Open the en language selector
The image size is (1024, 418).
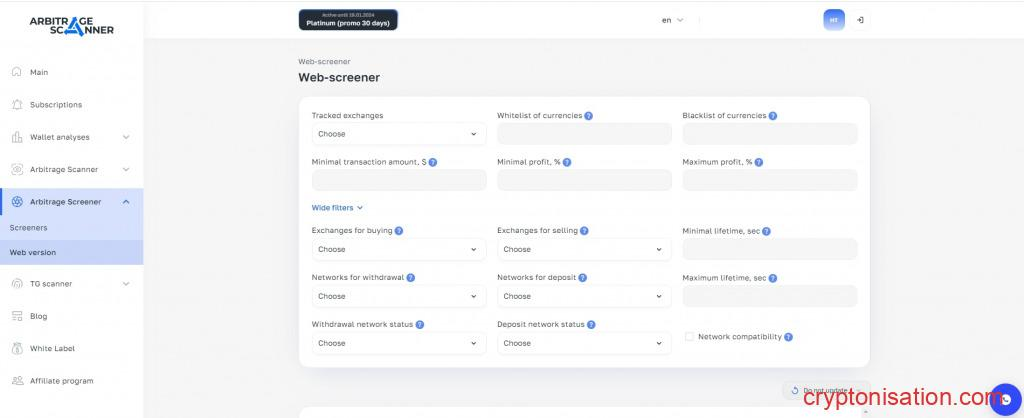(x=672, y=20)
